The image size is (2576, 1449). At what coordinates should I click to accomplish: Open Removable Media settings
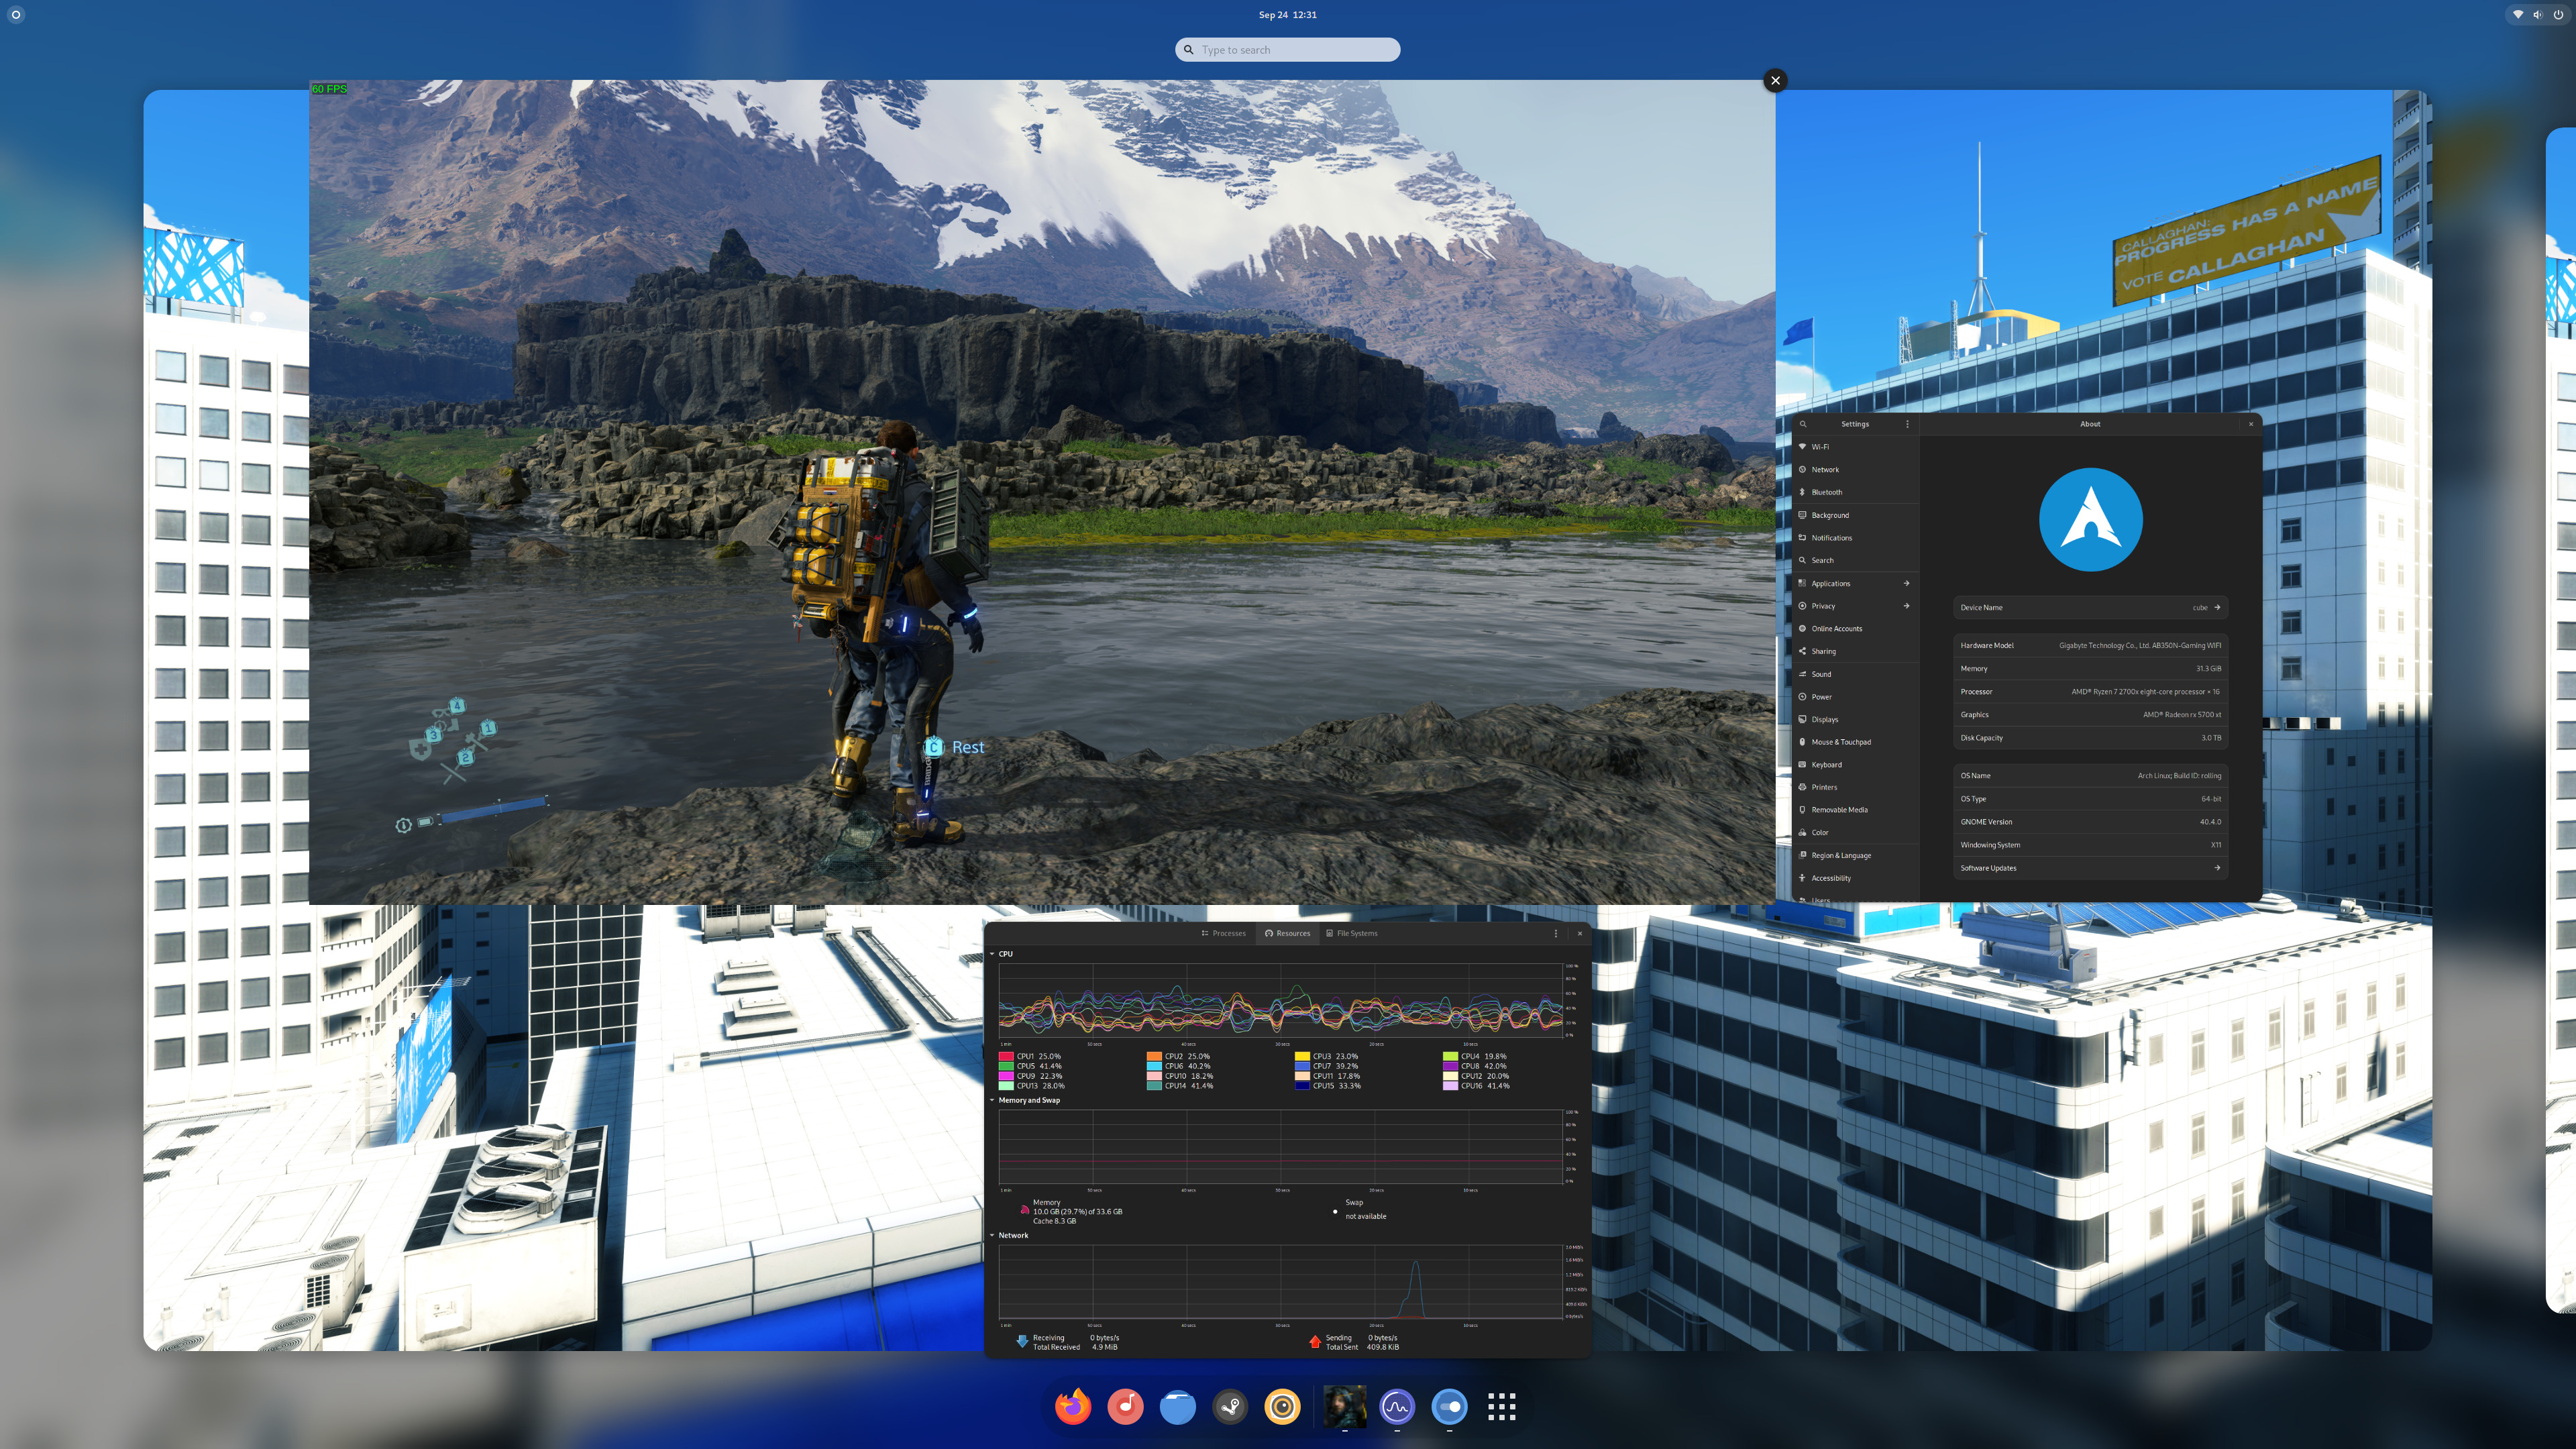pyautogui.click(x=1855, y=810)
